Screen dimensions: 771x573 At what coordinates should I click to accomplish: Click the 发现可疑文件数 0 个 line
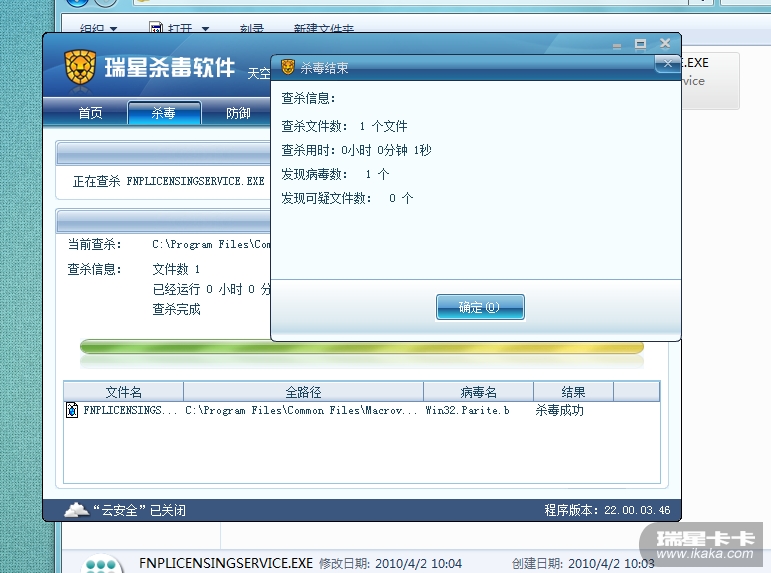347,198
